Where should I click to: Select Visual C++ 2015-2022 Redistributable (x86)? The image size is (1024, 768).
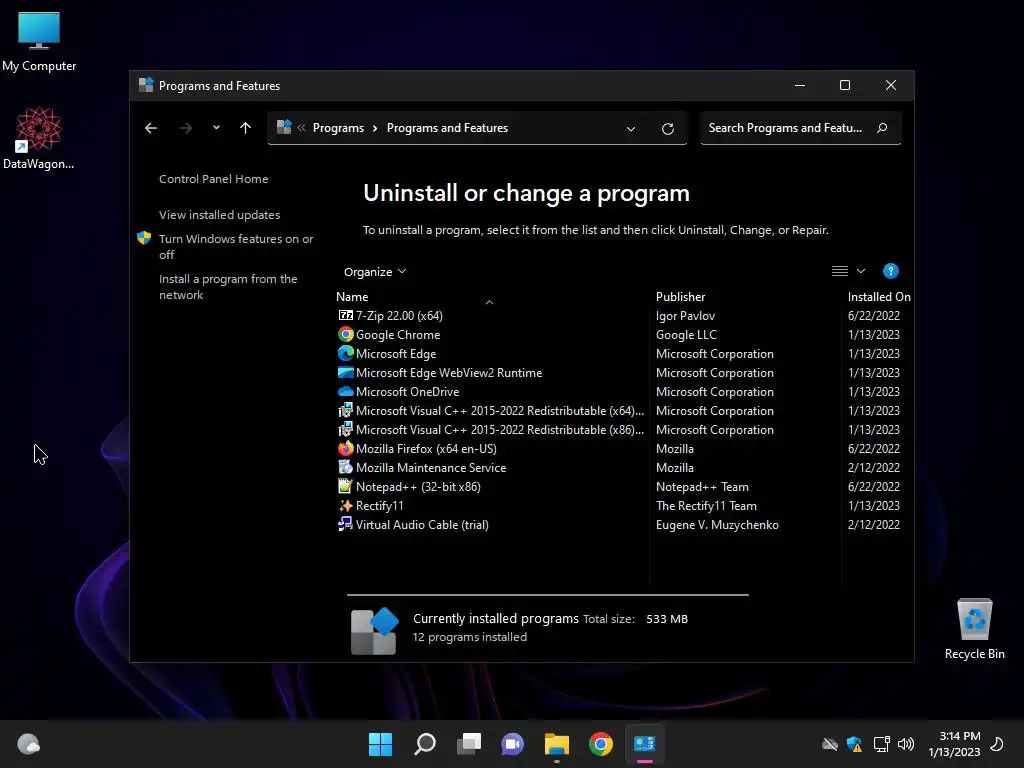coord(500,429)
